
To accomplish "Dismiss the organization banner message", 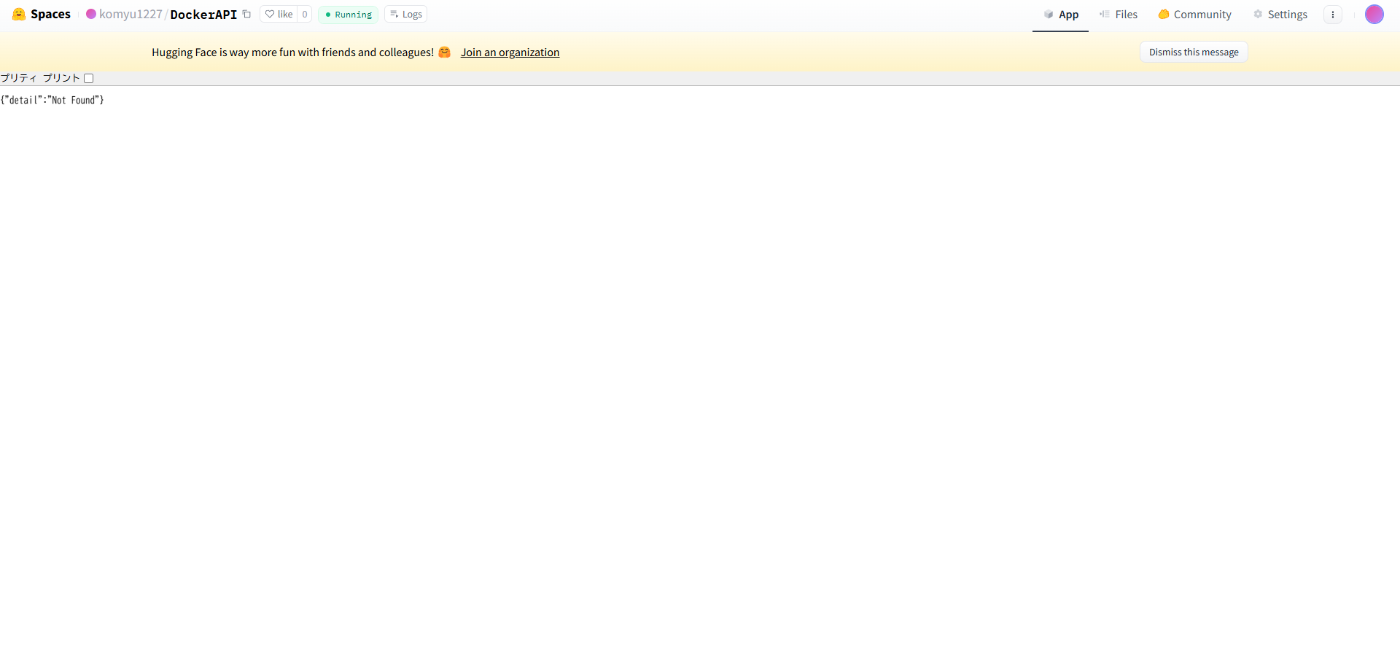I will click(1193, 52).
